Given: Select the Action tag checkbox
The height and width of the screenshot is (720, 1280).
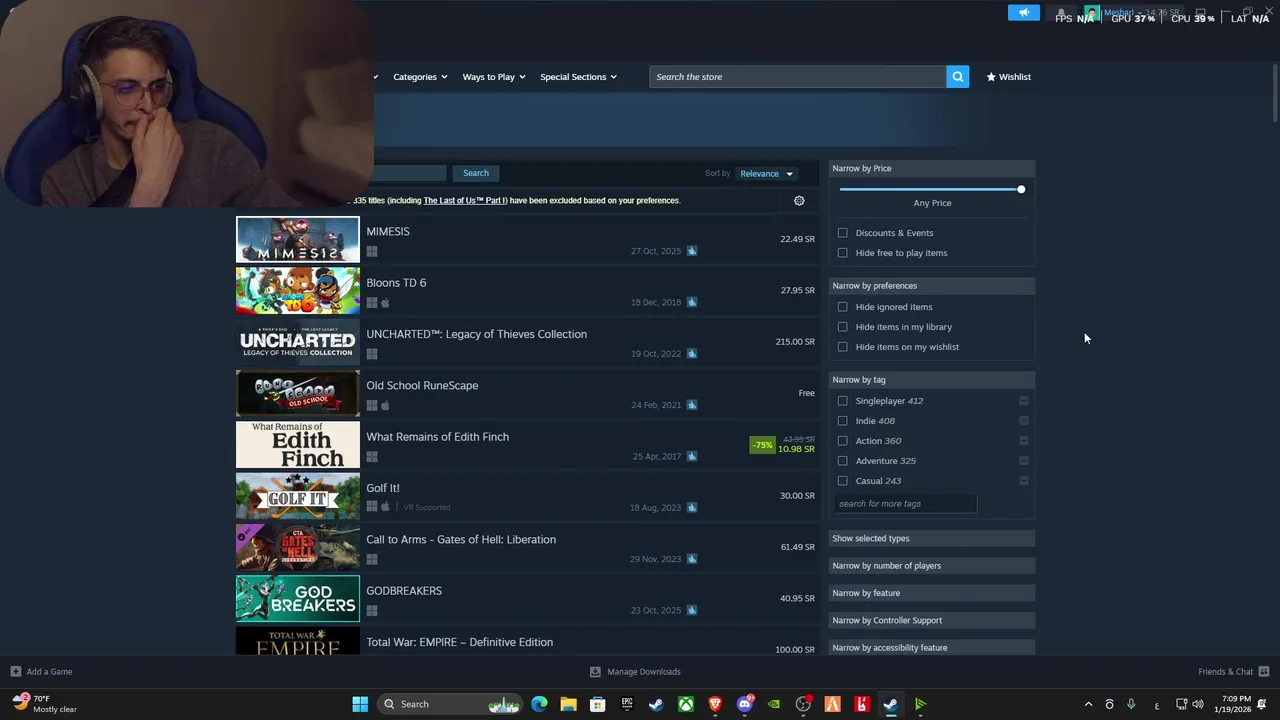Looking at the screenshot, I should (x=842, y=441).
